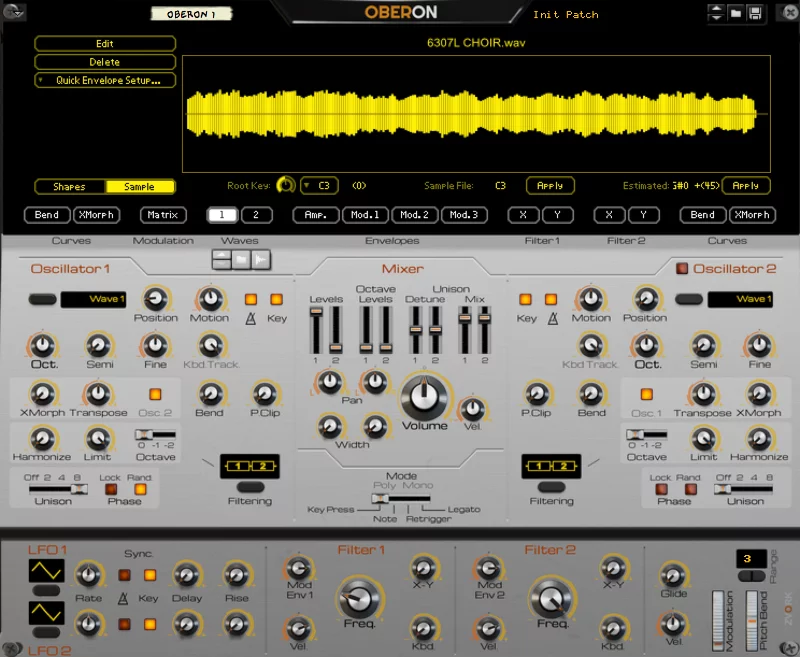Click the Pitch Bend wheel

click(752, 621)
